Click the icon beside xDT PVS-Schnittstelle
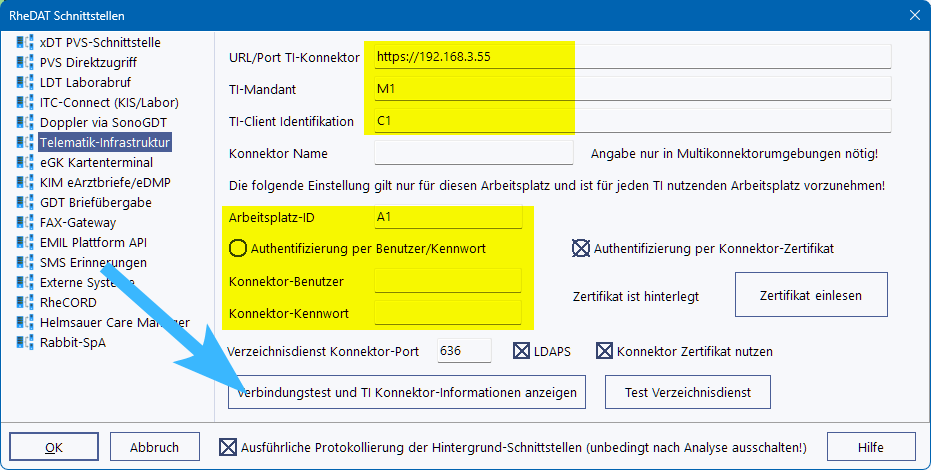Image resolution: width=931 pixels, height=470 pixels. pos(24,43)
